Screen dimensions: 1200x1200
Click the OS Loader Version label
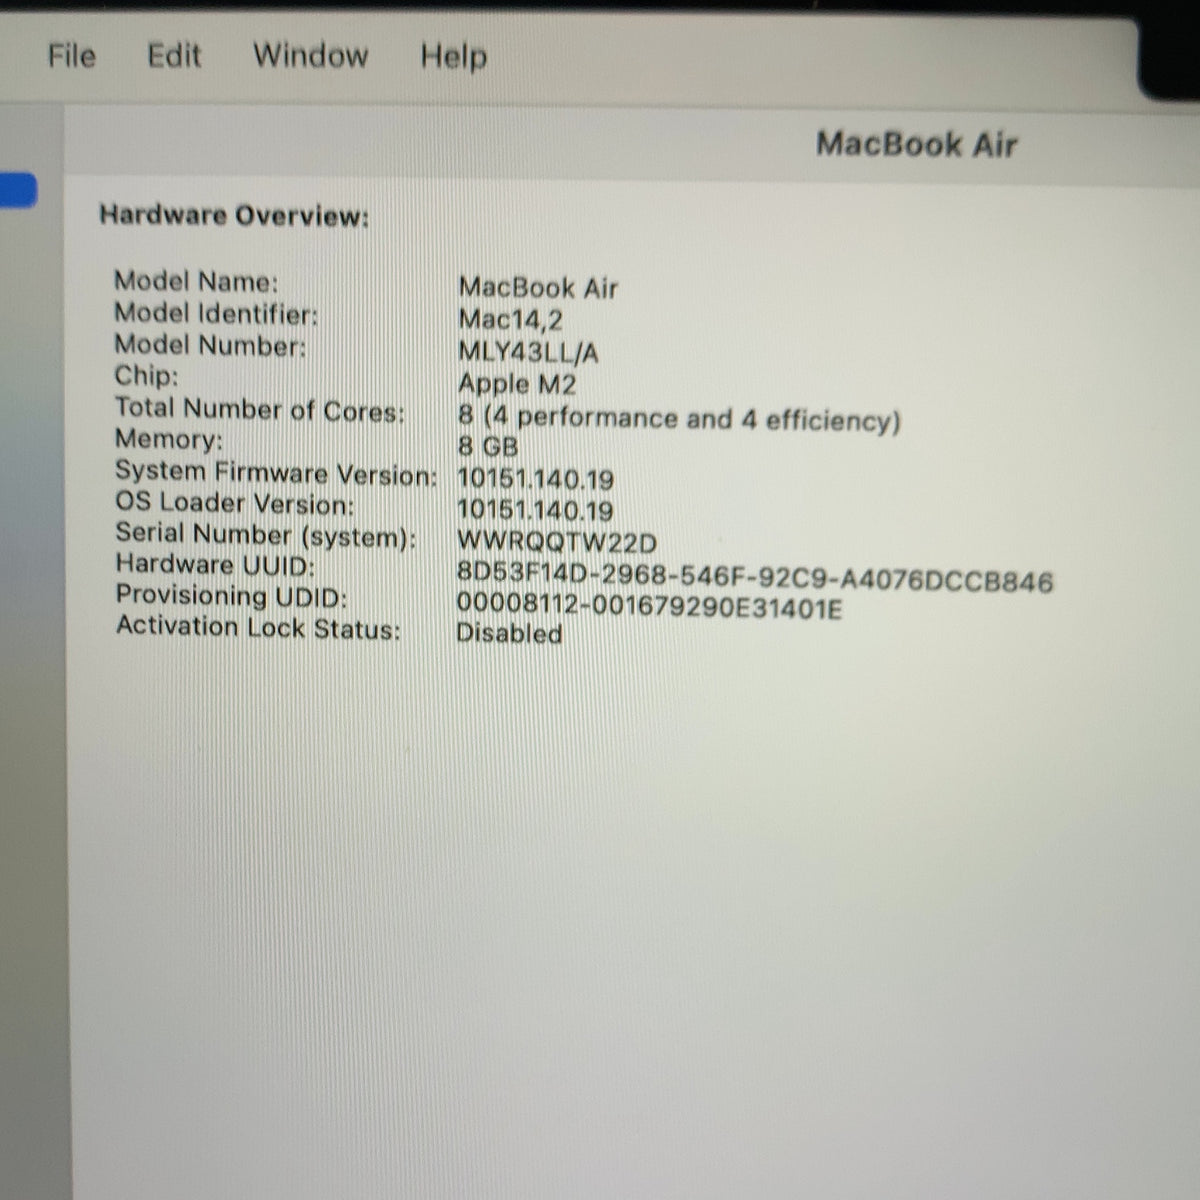(x=235, y=503)
